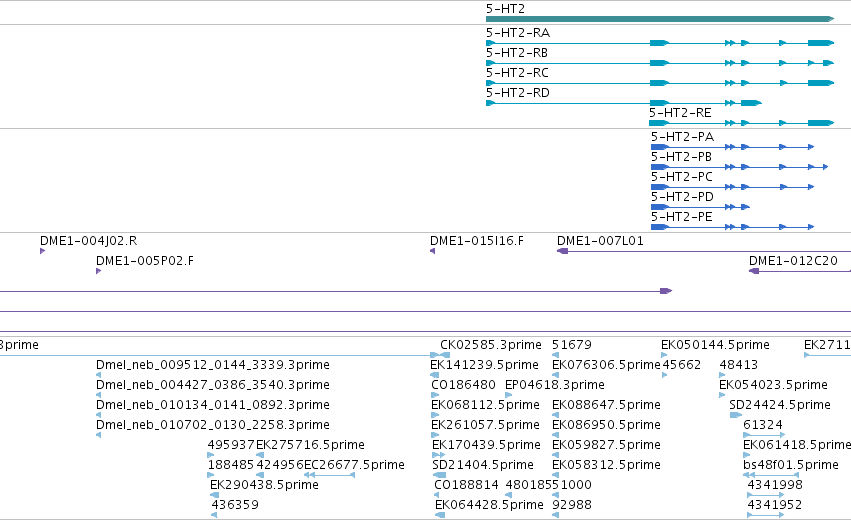Click the CK02585.3prime feature label
The height and width of the screenshot is (520, 851).
pos(491,345)
